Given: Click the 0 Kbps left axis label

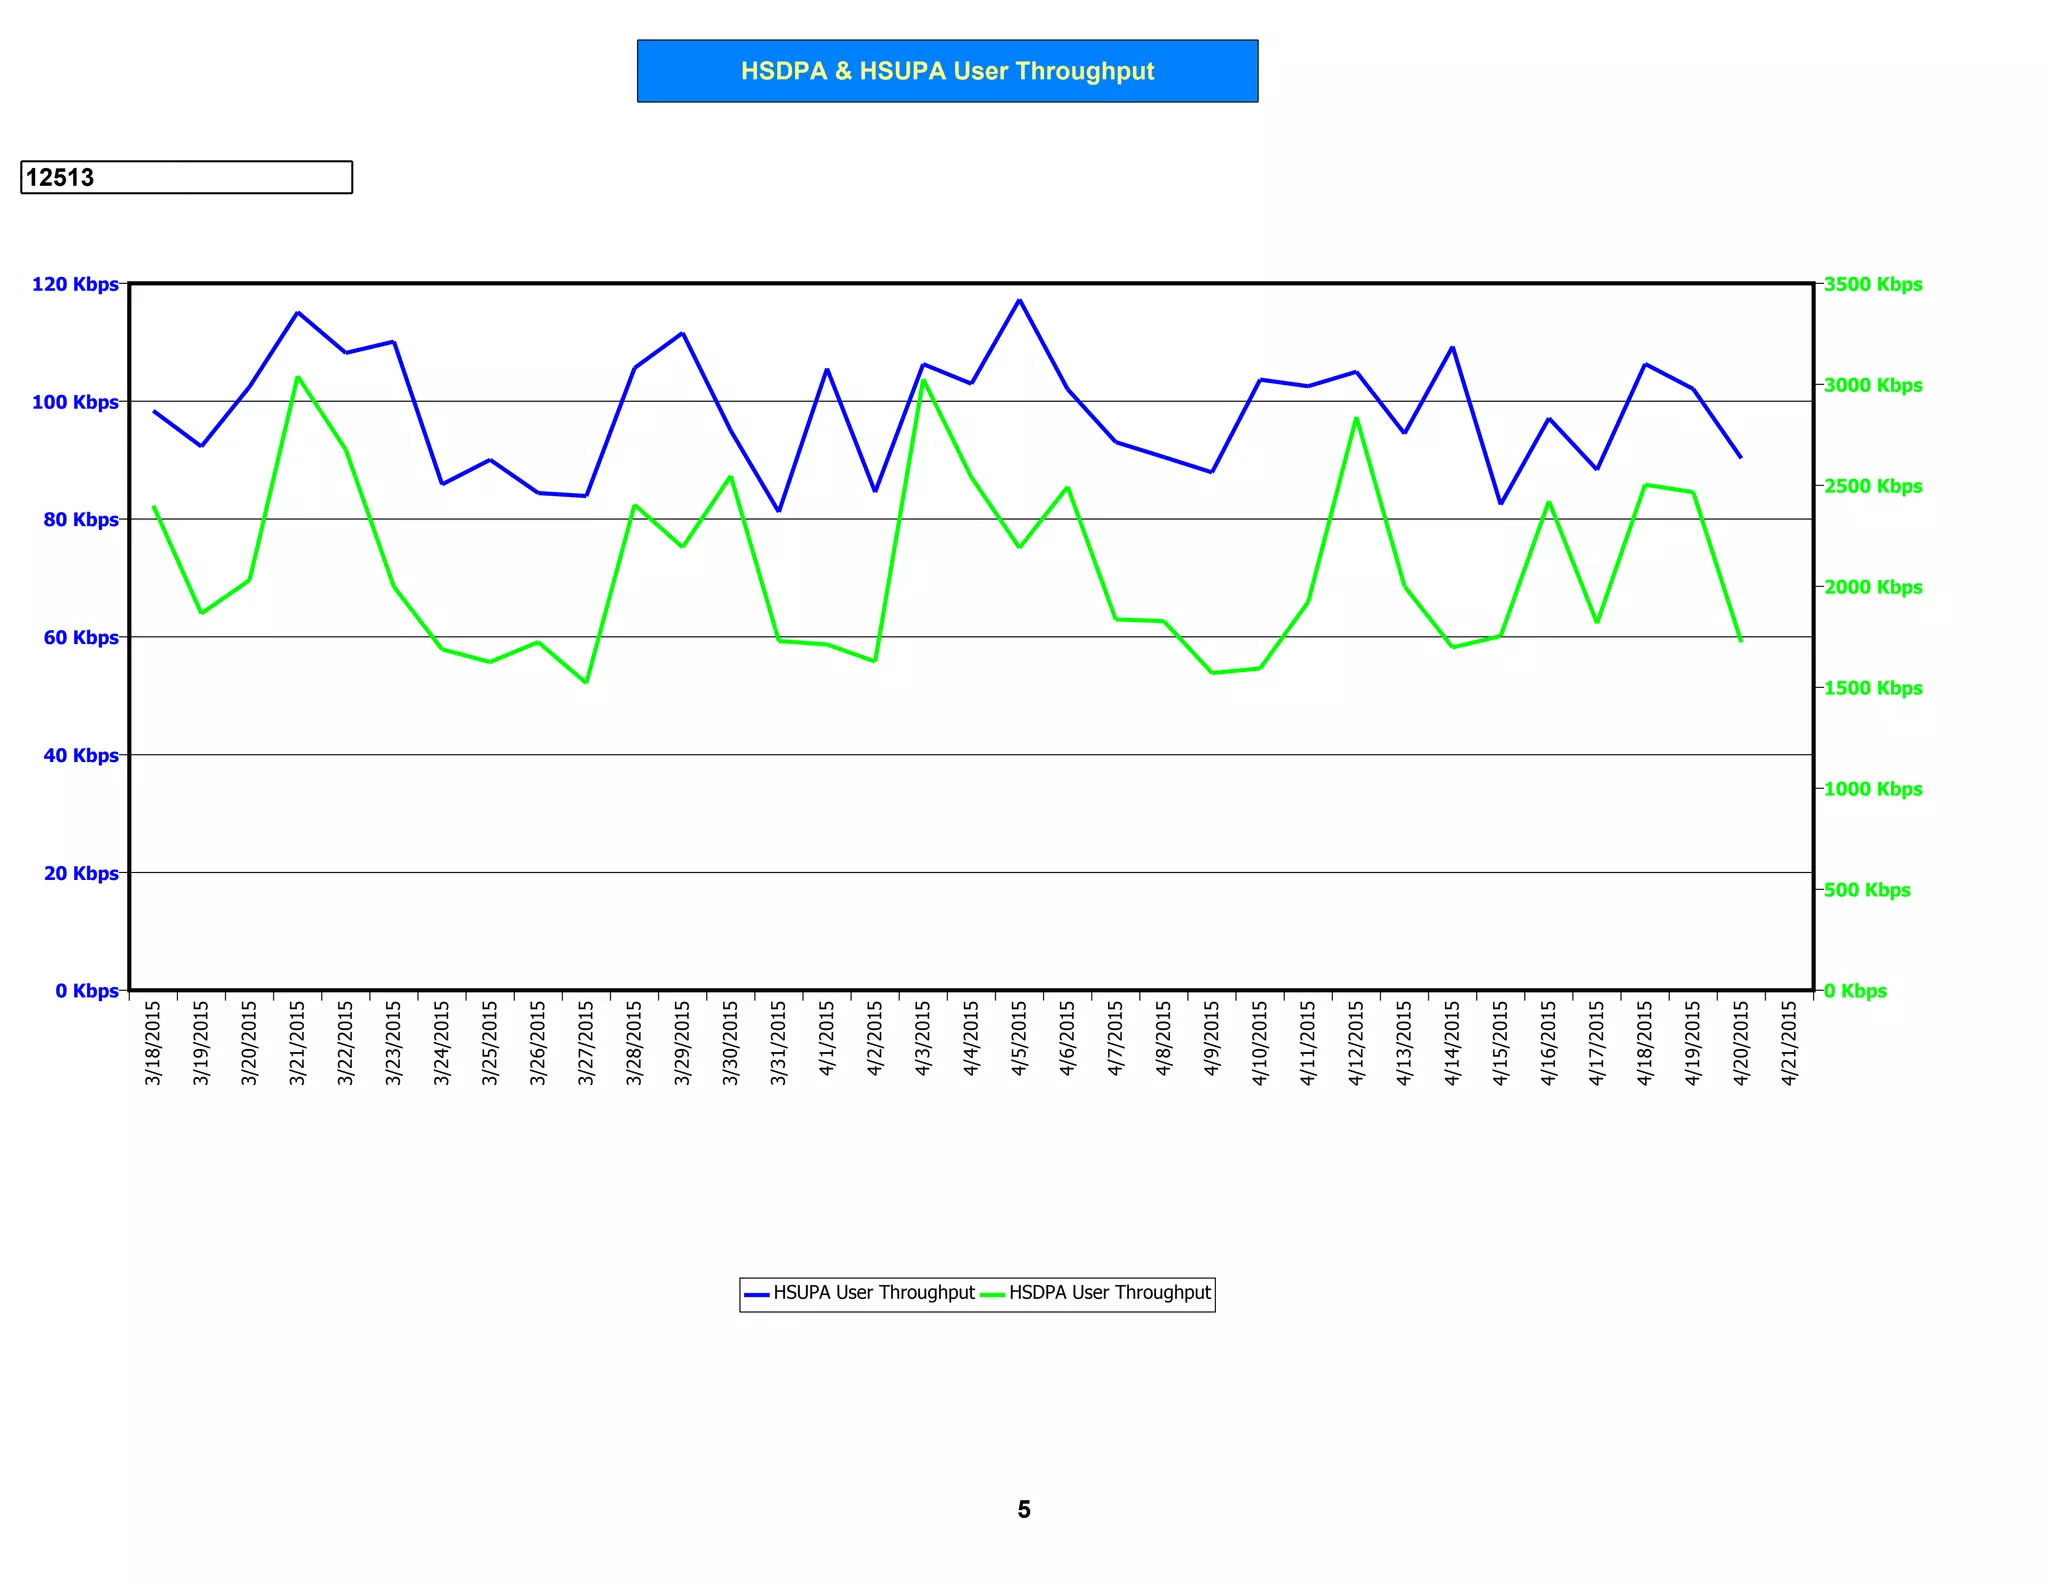Looking at the screenshot, I should [87, 990].
